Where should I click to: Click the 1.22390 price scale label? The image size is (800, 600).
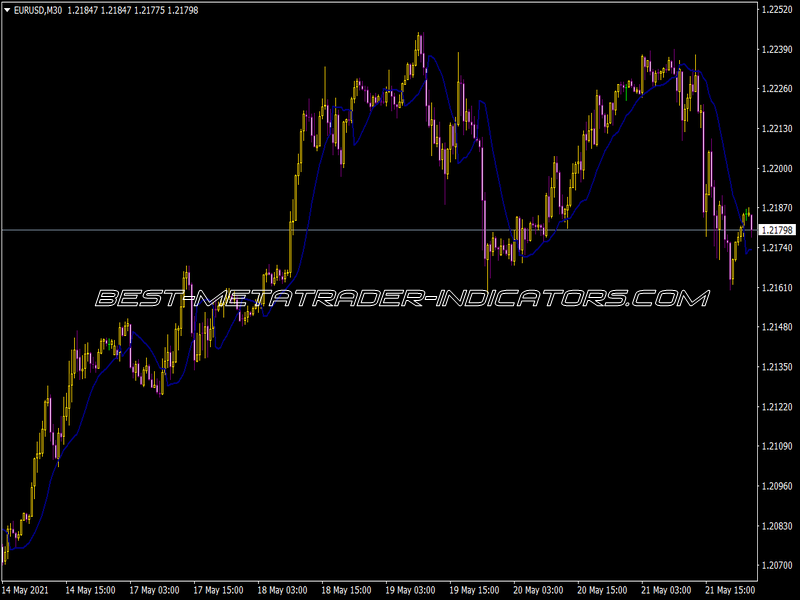[777, 49]
